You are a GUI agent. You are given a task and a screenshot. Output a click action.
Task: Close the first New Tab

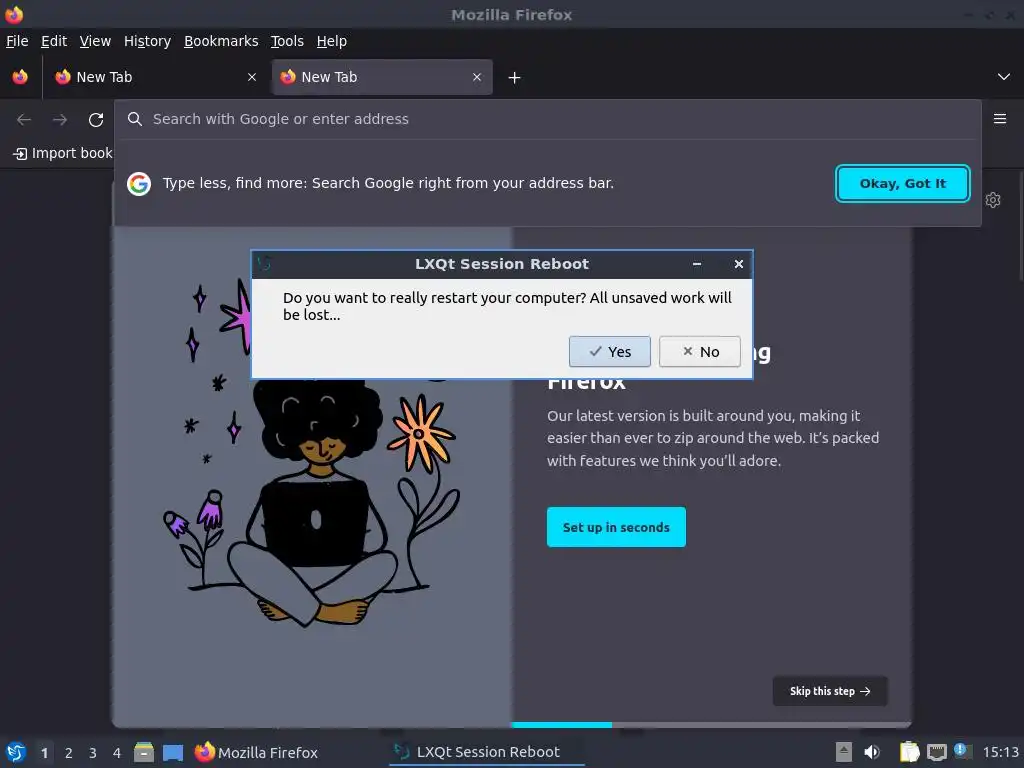tap(252, 77)
